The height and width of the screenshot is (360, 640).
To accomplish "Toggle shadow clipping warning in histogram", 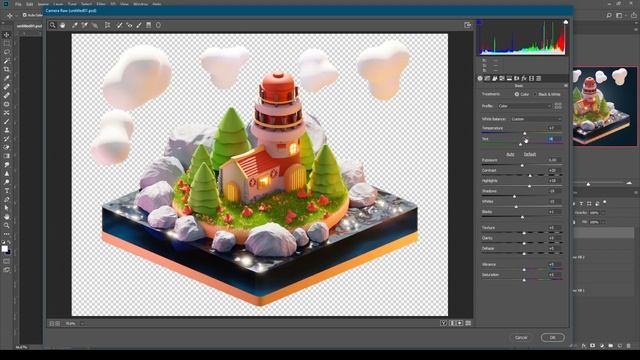I will click(479, 22).
